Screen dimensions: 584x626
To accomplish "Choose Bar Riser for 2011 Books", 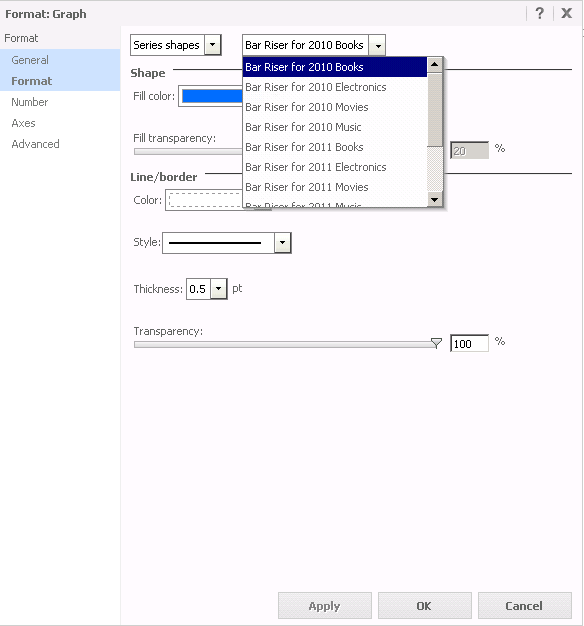I will click(x=335, y=147).
